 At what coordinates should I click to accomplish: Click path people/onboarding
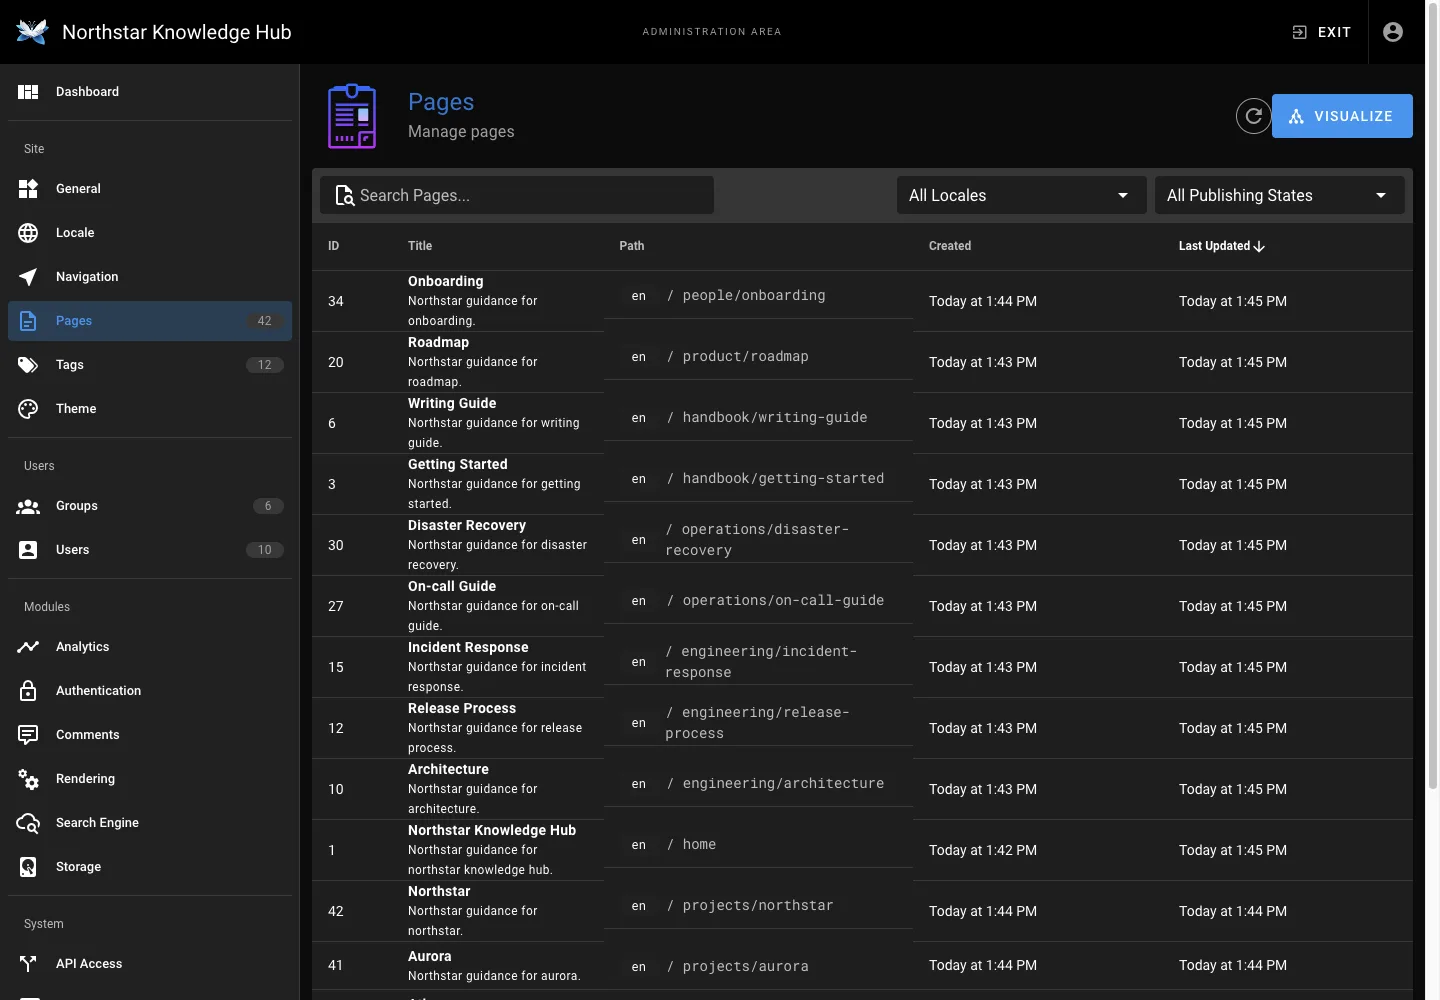[746, 296]
